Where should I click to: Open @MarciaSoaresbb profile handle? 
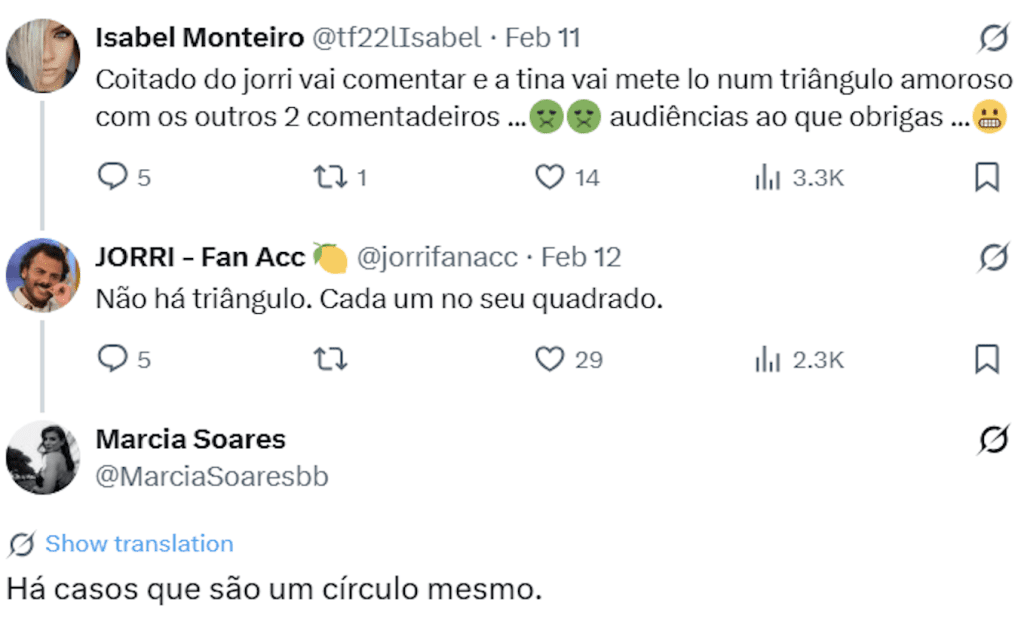[x=212, y=477]
